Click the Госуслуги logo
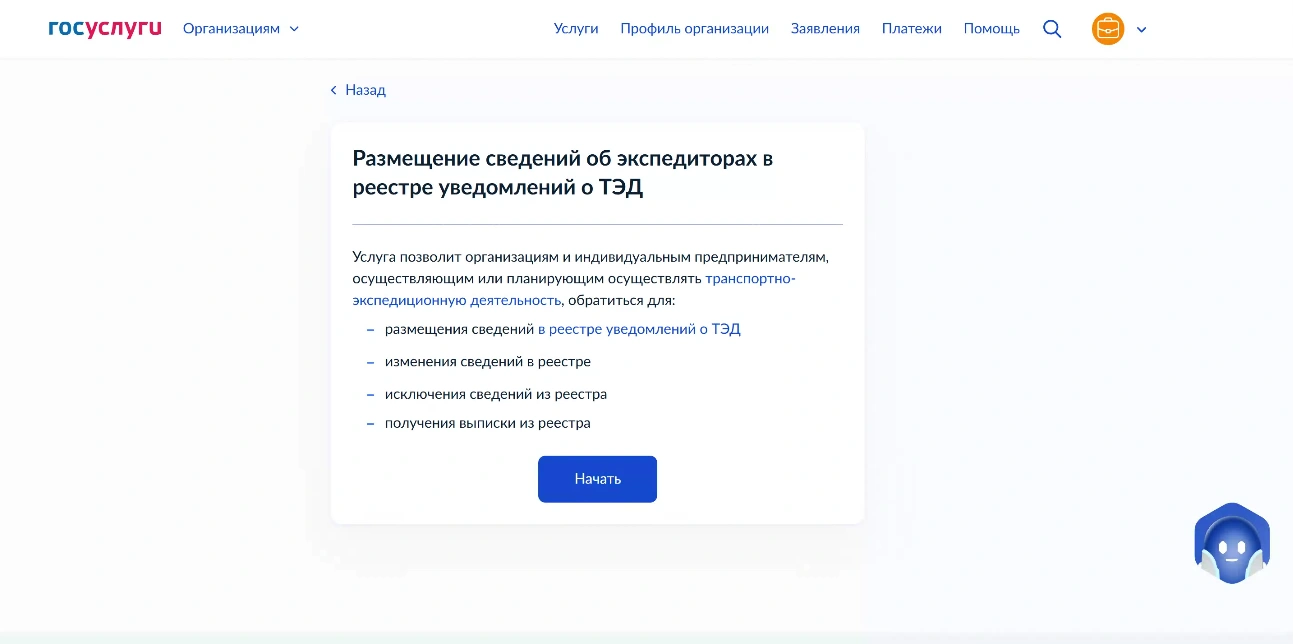 (x=105, y=28)
